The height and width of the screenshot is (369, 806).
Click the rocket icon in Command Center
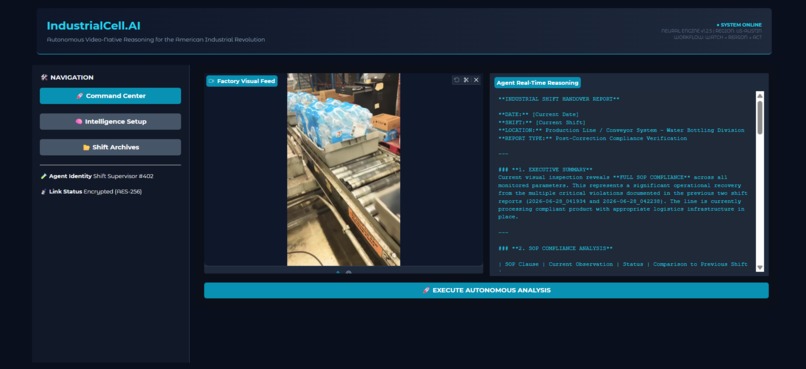80,96
